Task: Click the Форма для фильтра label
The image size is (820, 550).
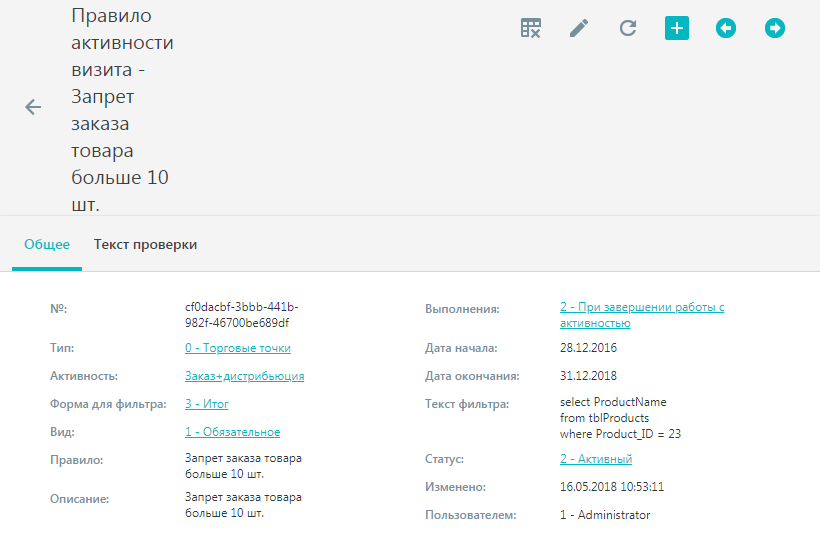Action: [108, 404]
